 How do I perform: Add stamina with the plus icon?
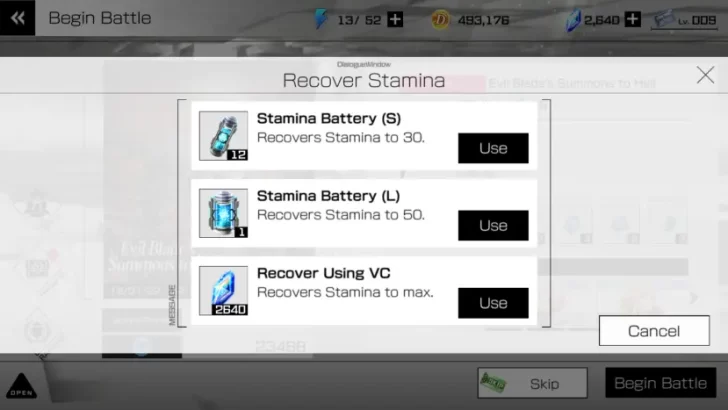click(x=395, y=20)
